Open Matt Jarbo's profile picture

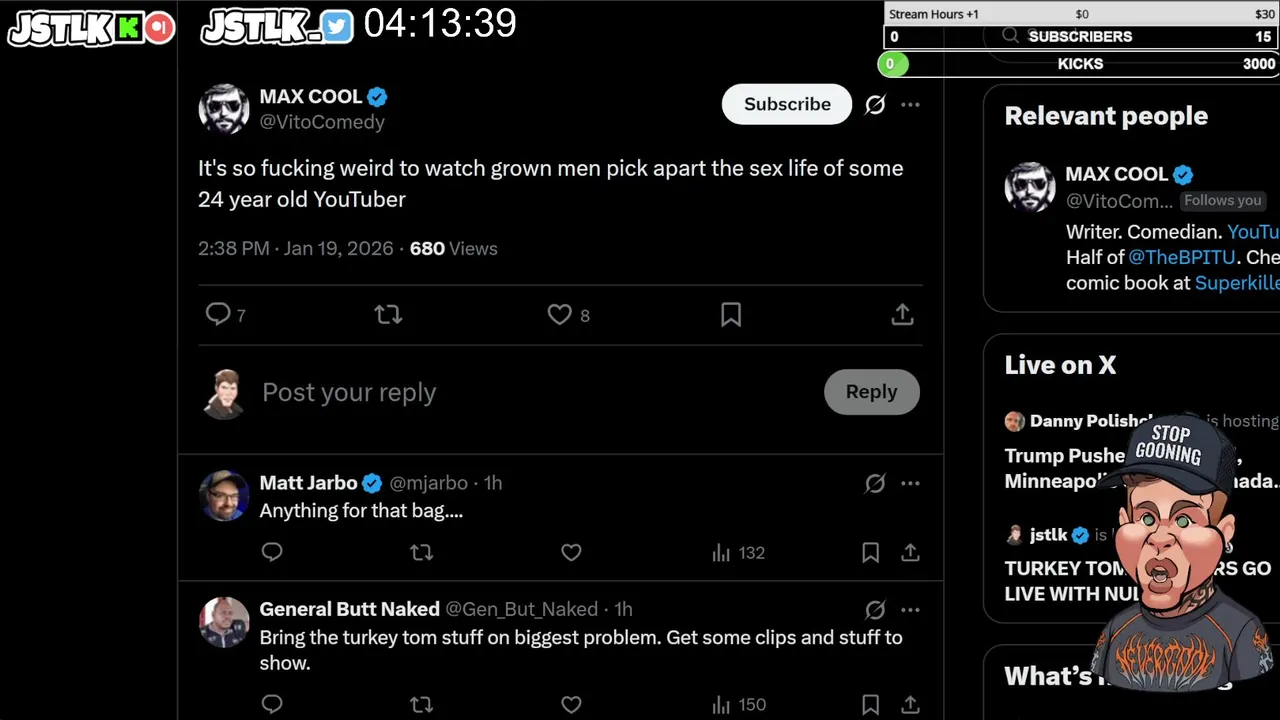224,496
